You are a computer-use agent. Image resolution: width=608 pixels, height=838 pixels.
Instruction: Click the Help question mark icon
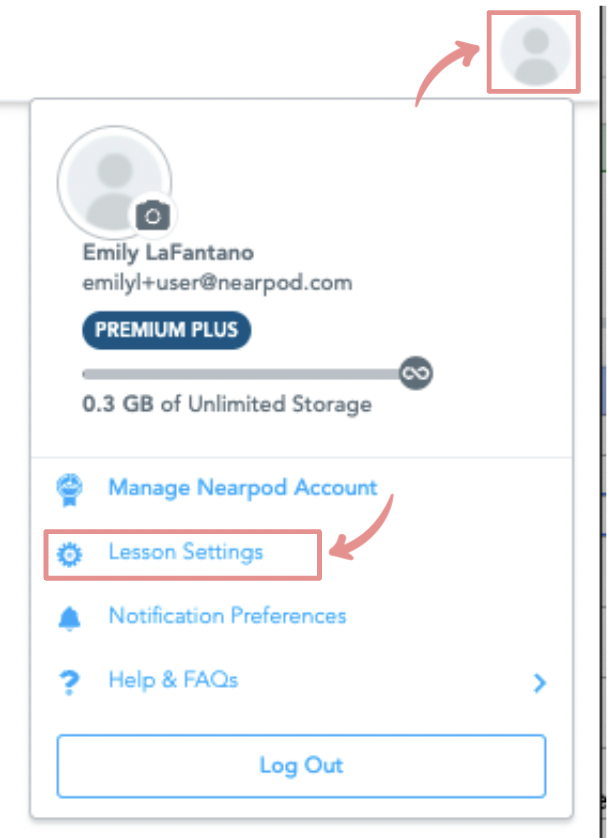pyautogui.click(x=69, y=682)
